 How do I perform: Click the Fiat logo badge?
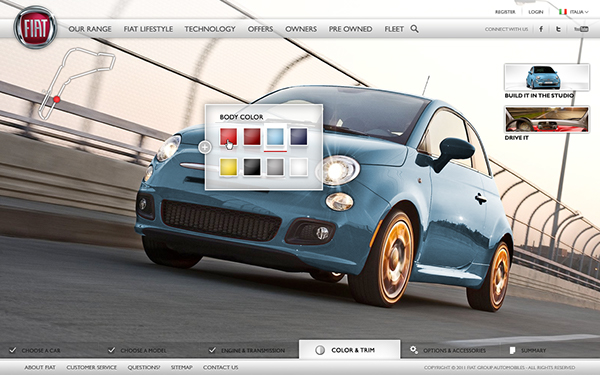[x=35, y=27]
